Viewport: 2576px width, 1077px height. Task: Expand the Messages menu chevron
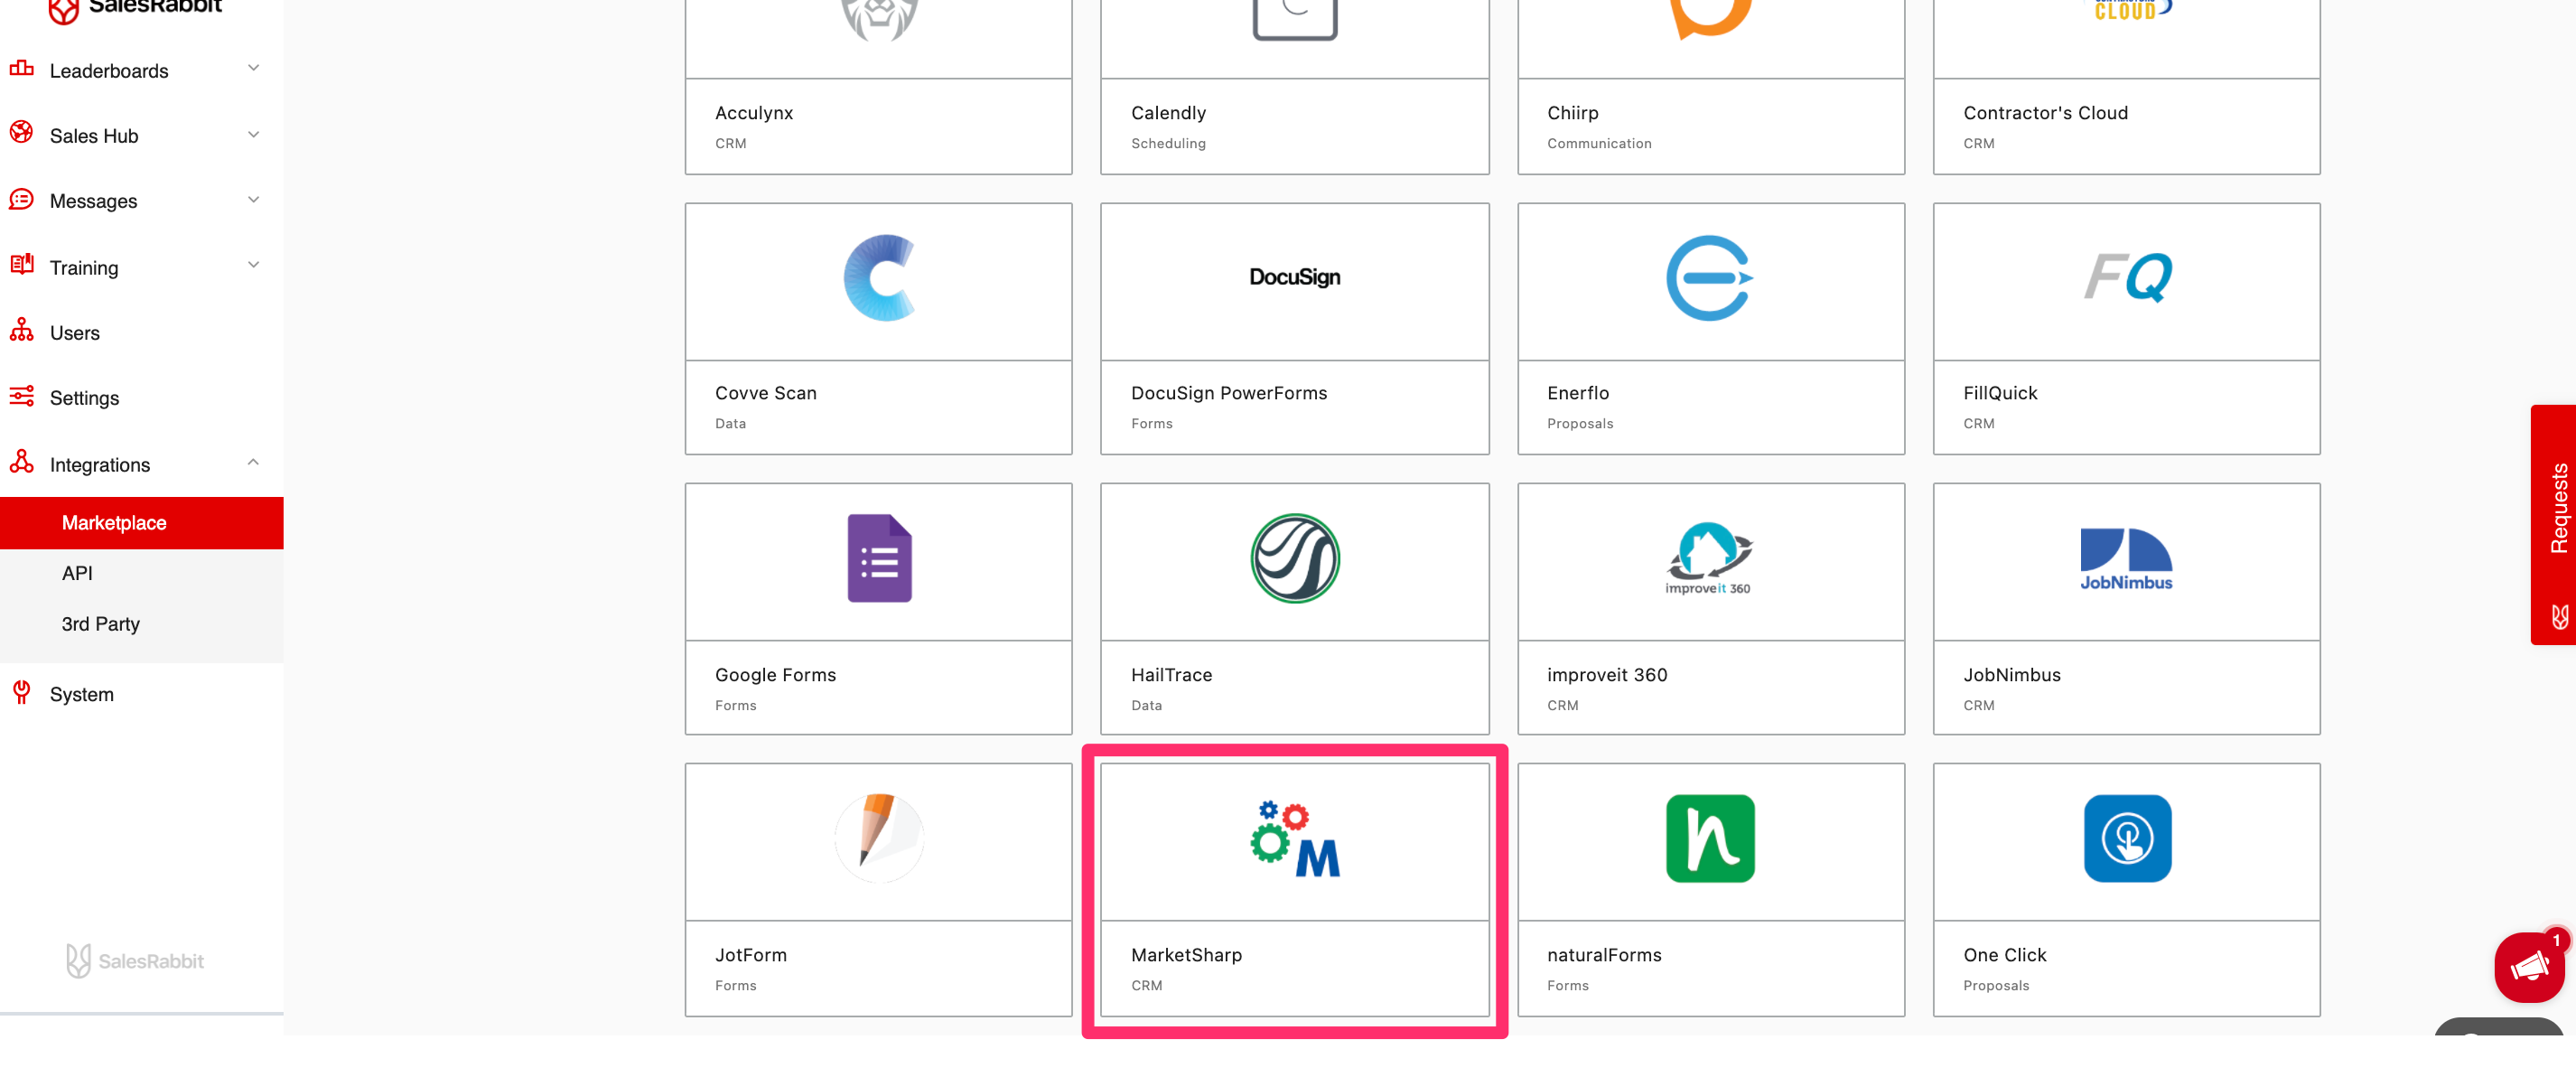(253, 200)
